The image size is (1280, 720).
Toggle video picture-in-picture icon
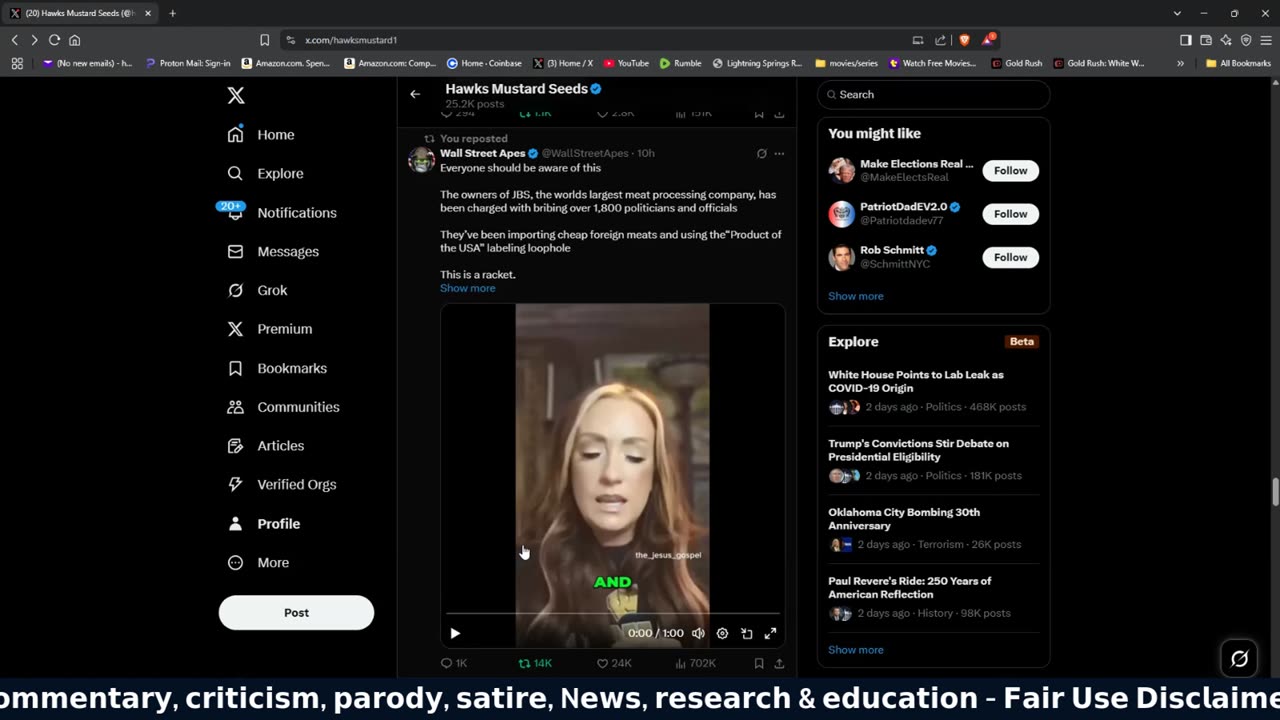pyautogui.click(x=746, y=633)
